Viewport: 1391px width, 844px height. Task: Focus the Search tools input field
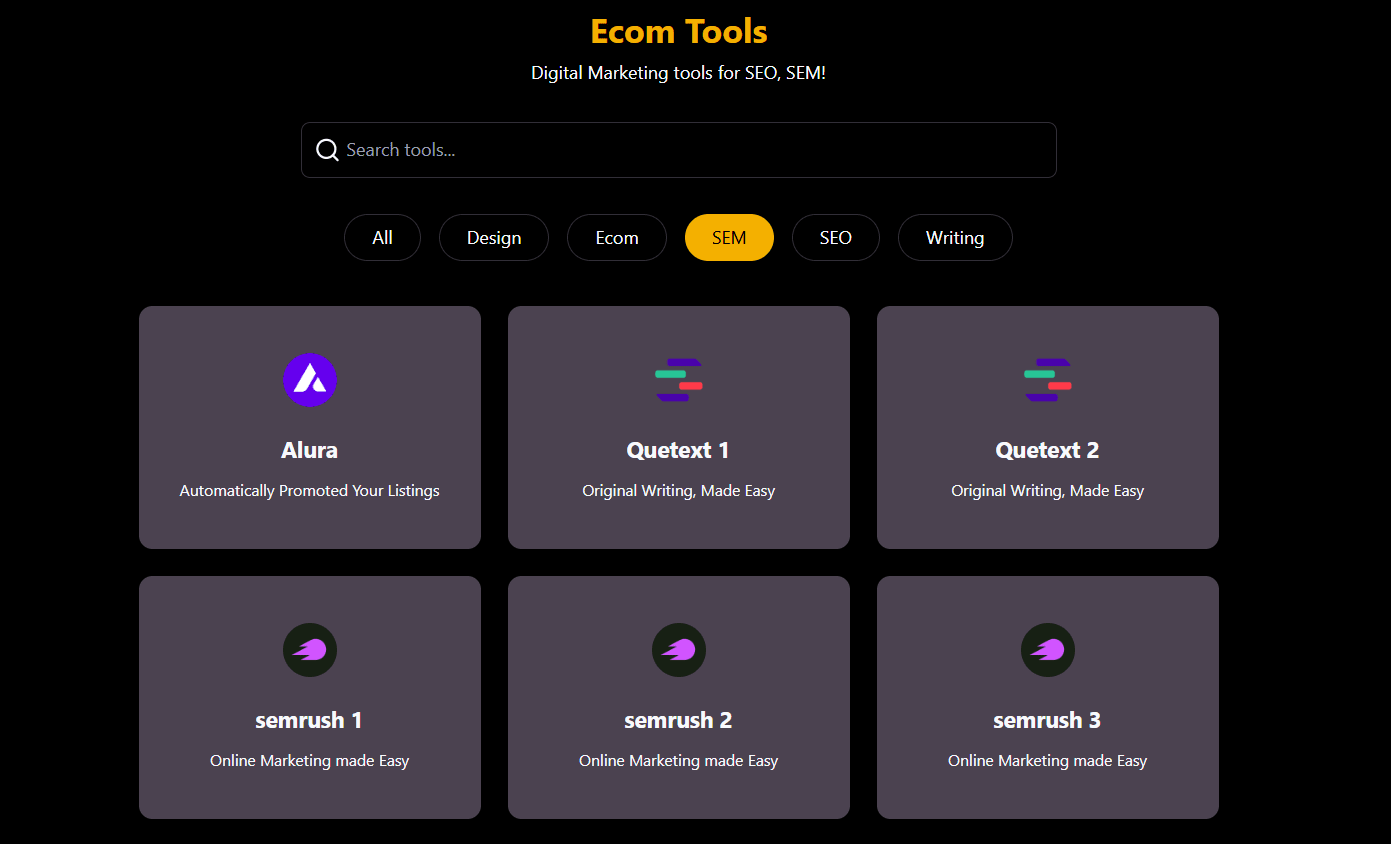679,150
